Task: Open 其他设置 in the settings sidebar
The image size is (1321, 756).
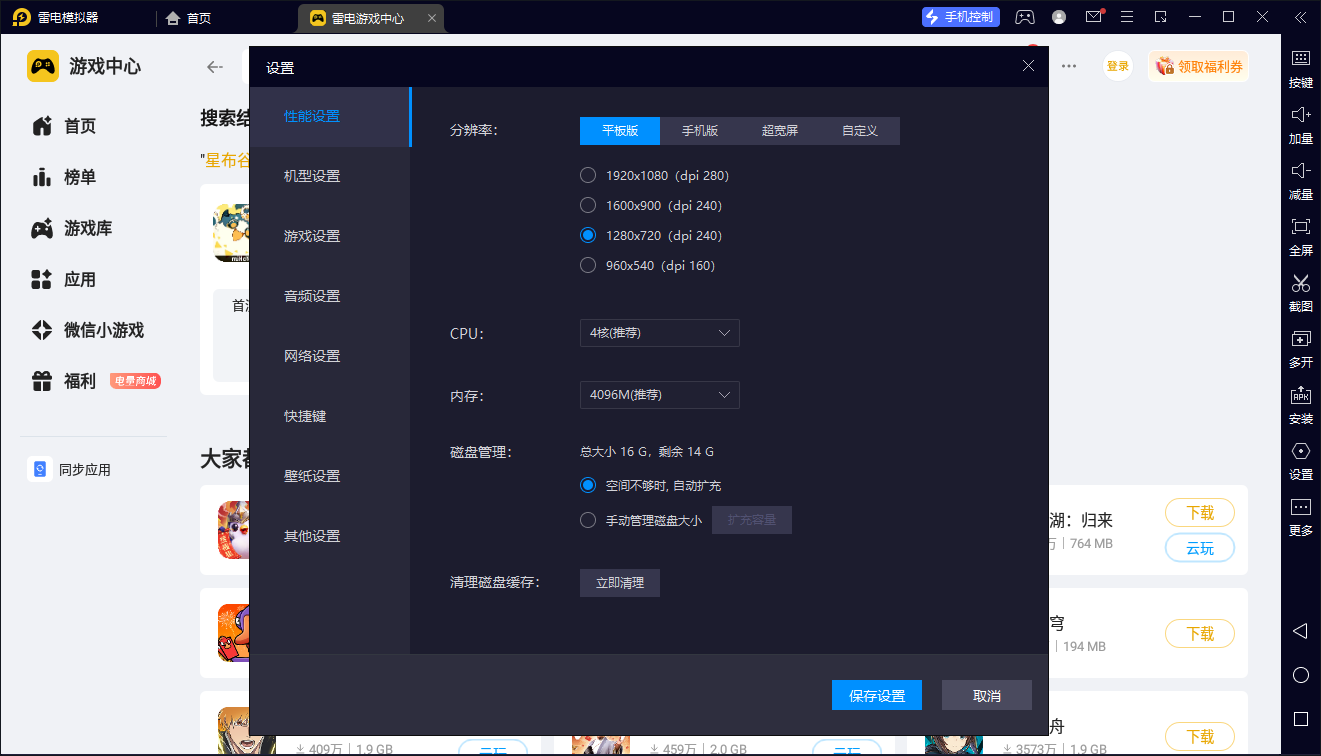Action: pyautogui.click(x=330, y=536)
